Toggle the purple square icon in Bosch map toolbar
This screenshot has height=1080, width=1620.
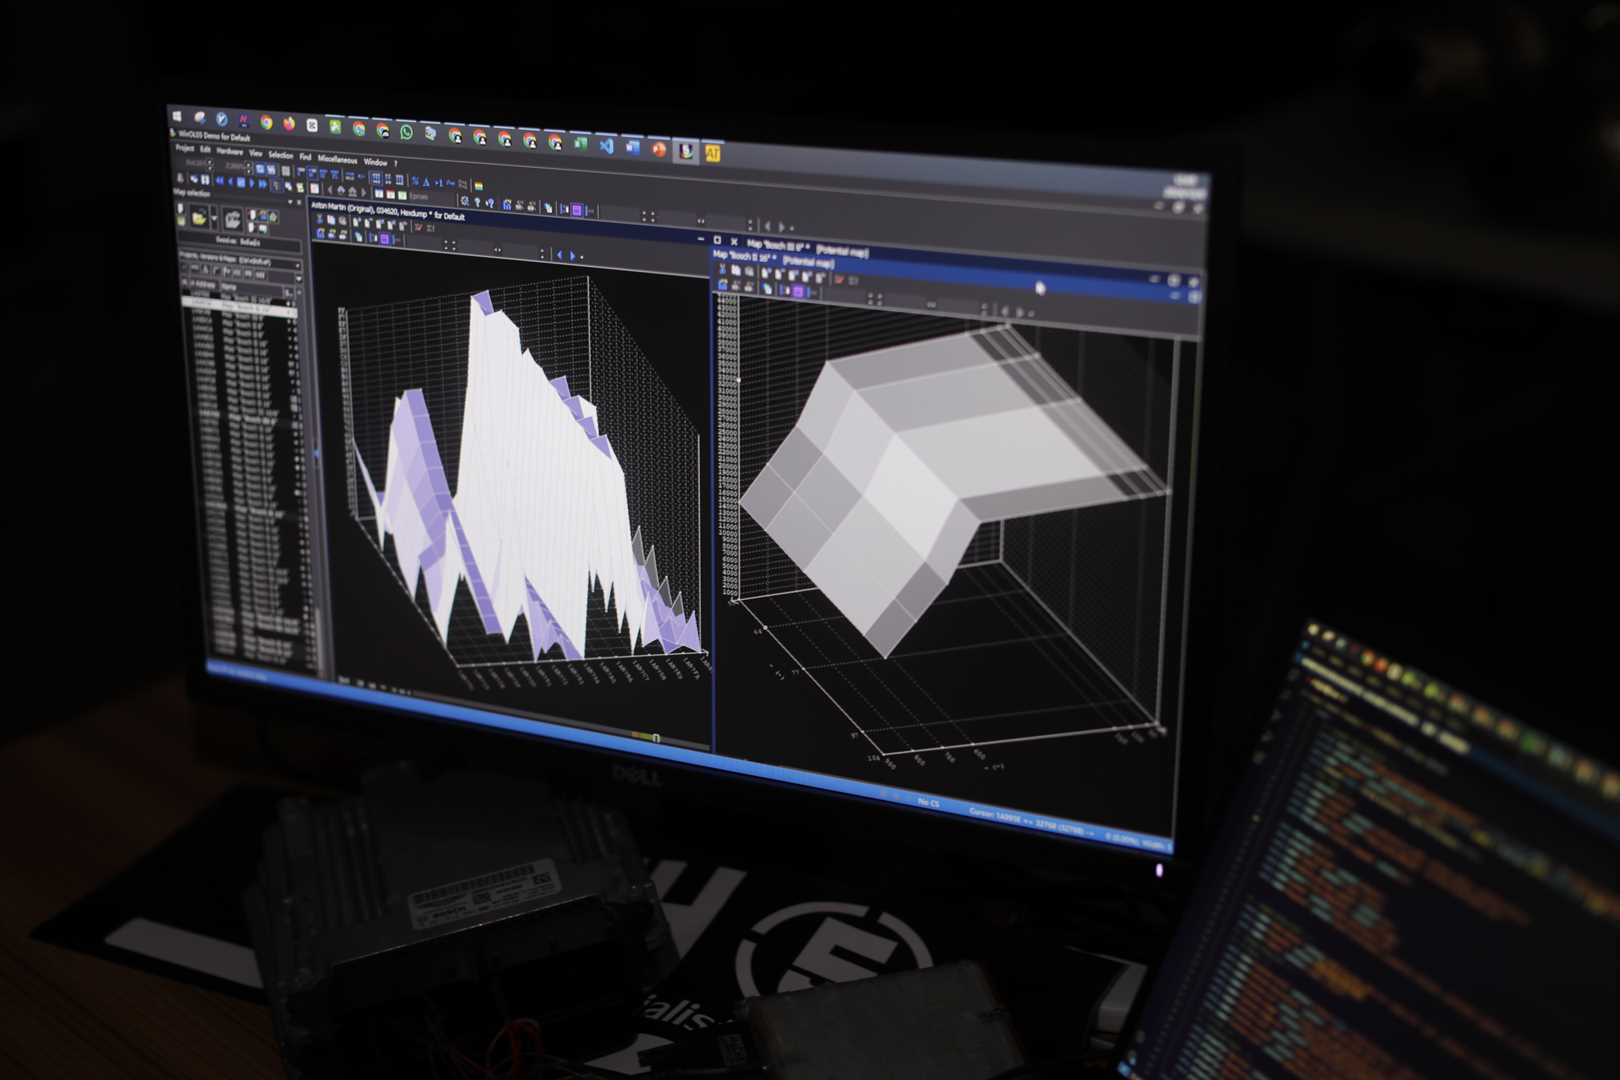pyautogui.click(x=798, y=292)
